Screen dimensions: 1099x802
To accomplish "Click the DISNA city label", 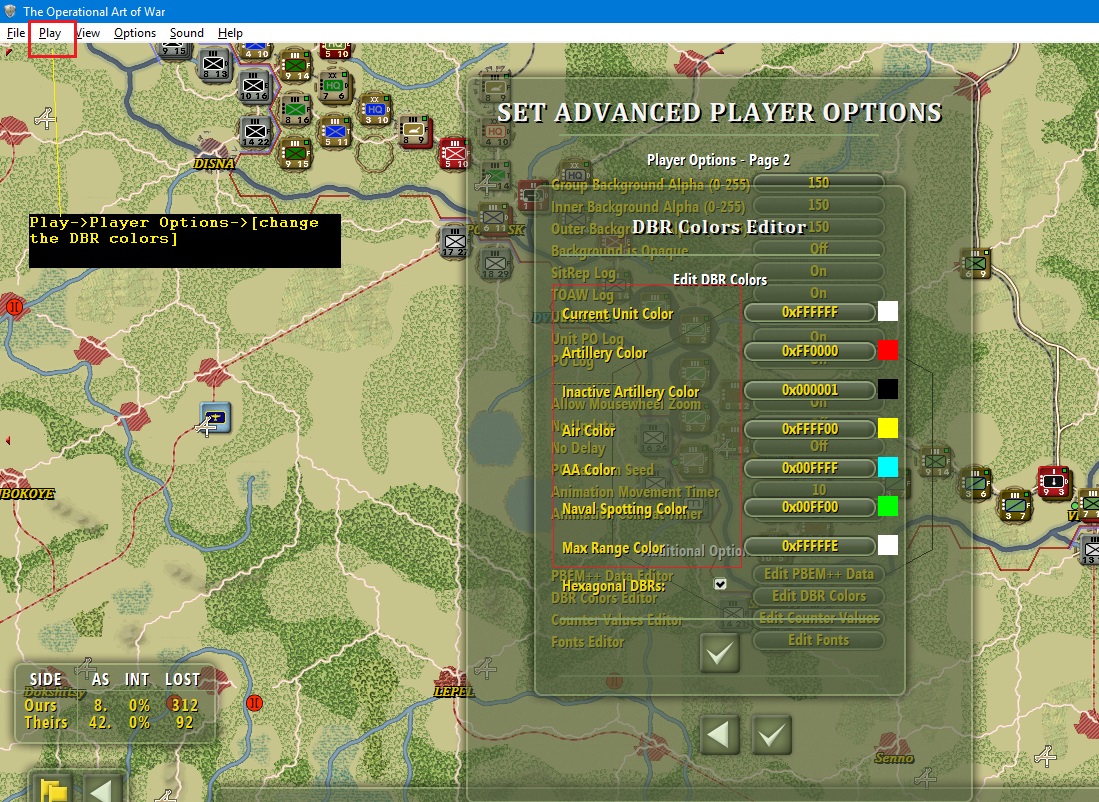I will pyautogui.click(x=214, y=163).
